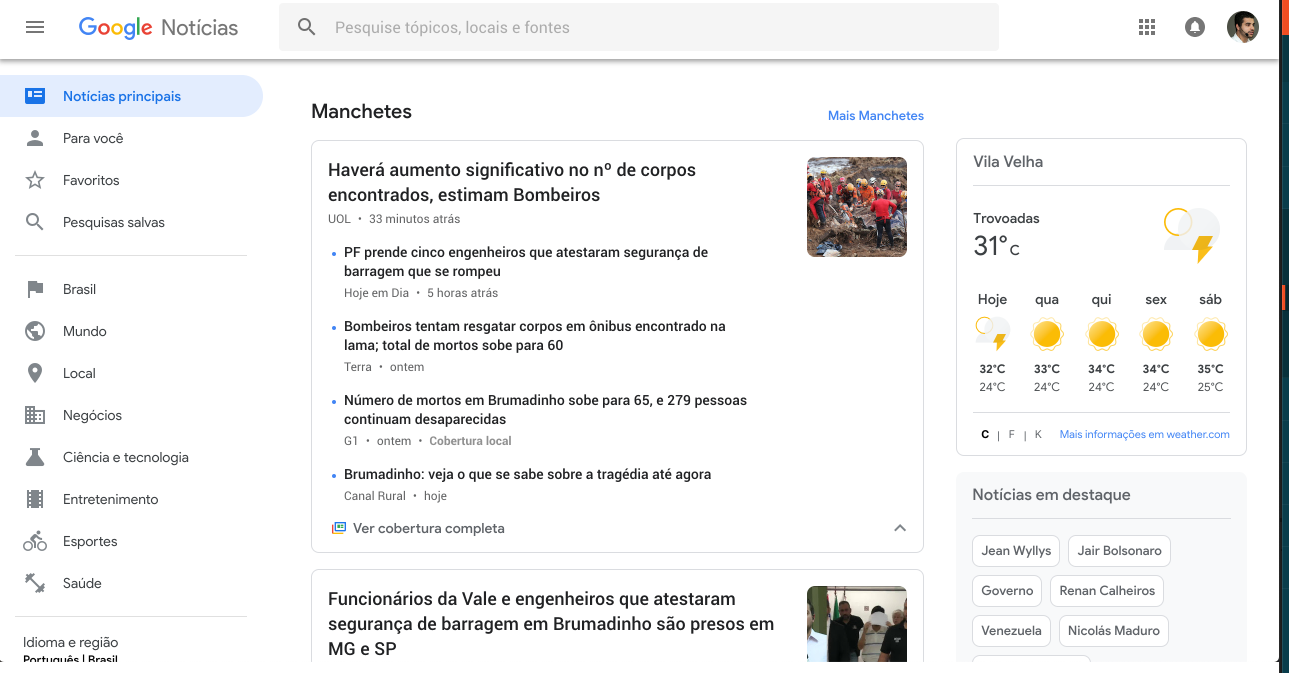Click the Mundo globe icon
The width and height of the screenshot is (1289, 673).
[35, 331]
